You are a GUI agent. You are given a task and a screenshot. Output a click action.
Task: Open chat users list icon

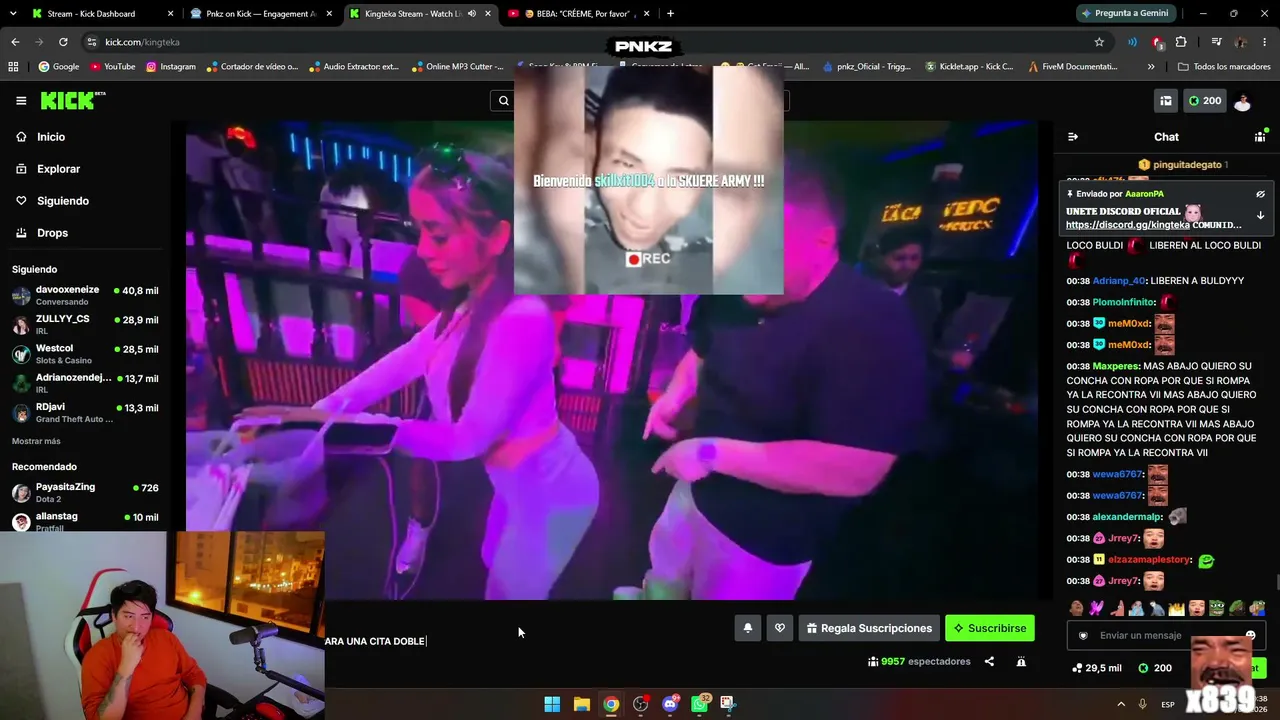pyautogui.click(x=1260, y=137)
